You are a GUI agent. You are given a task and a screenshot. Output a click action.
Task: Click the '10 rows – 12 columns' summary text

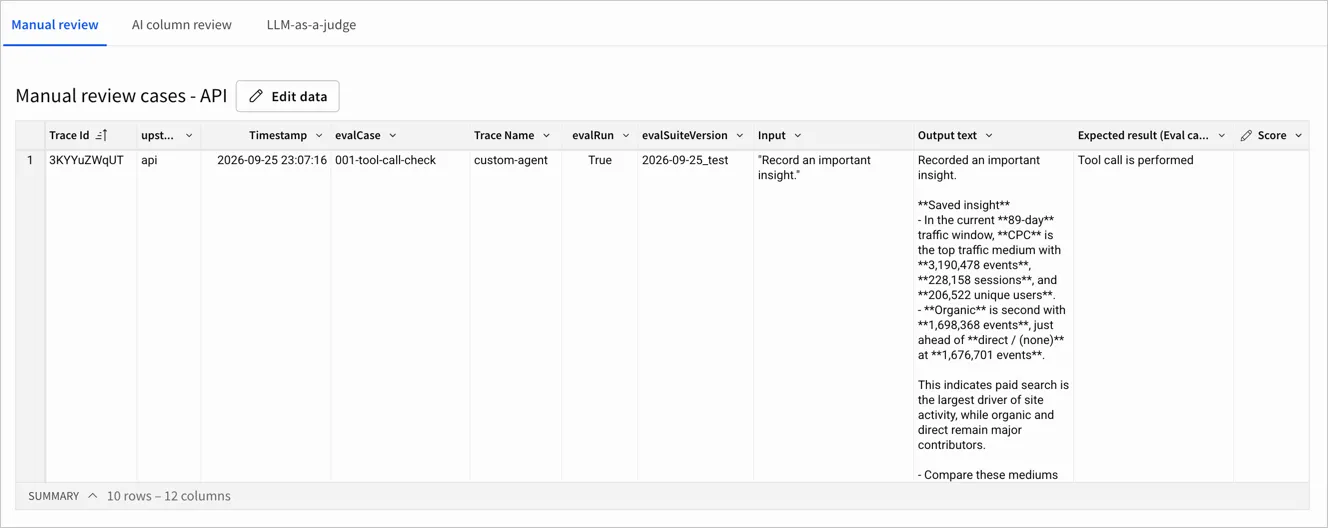(169, 496)
